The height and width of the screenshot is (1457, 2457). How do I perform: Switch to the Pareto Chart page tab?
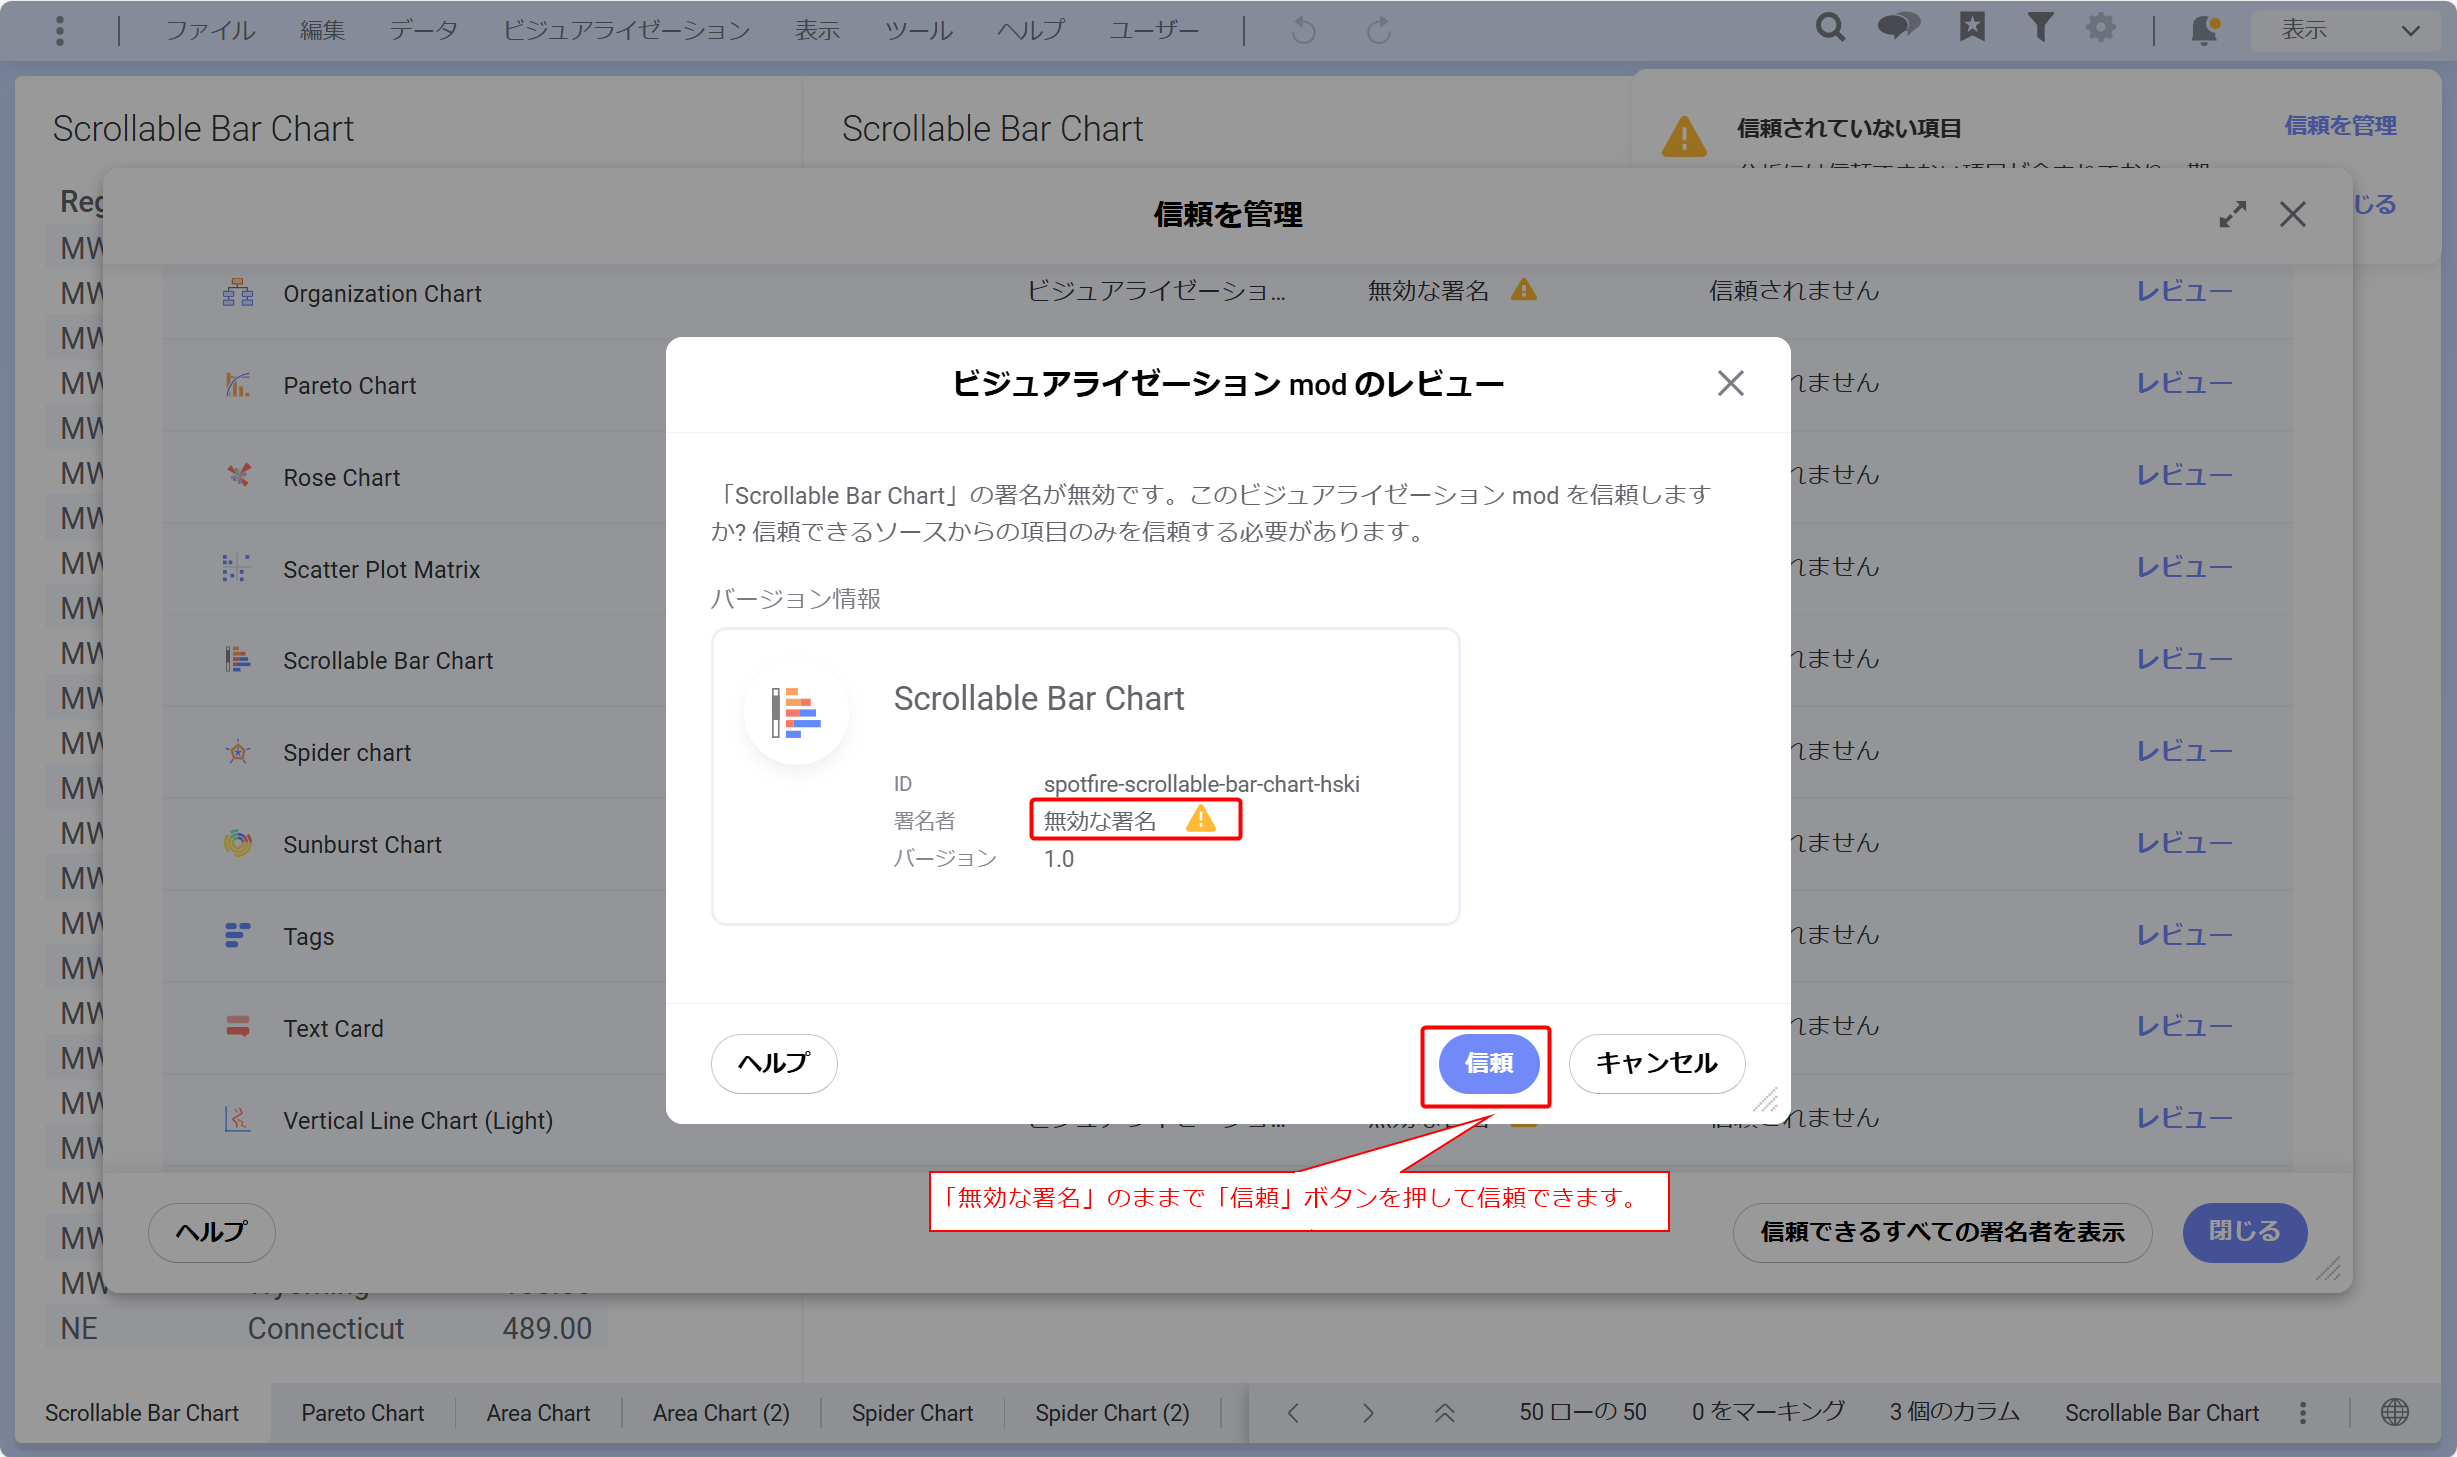(362, 1413)
